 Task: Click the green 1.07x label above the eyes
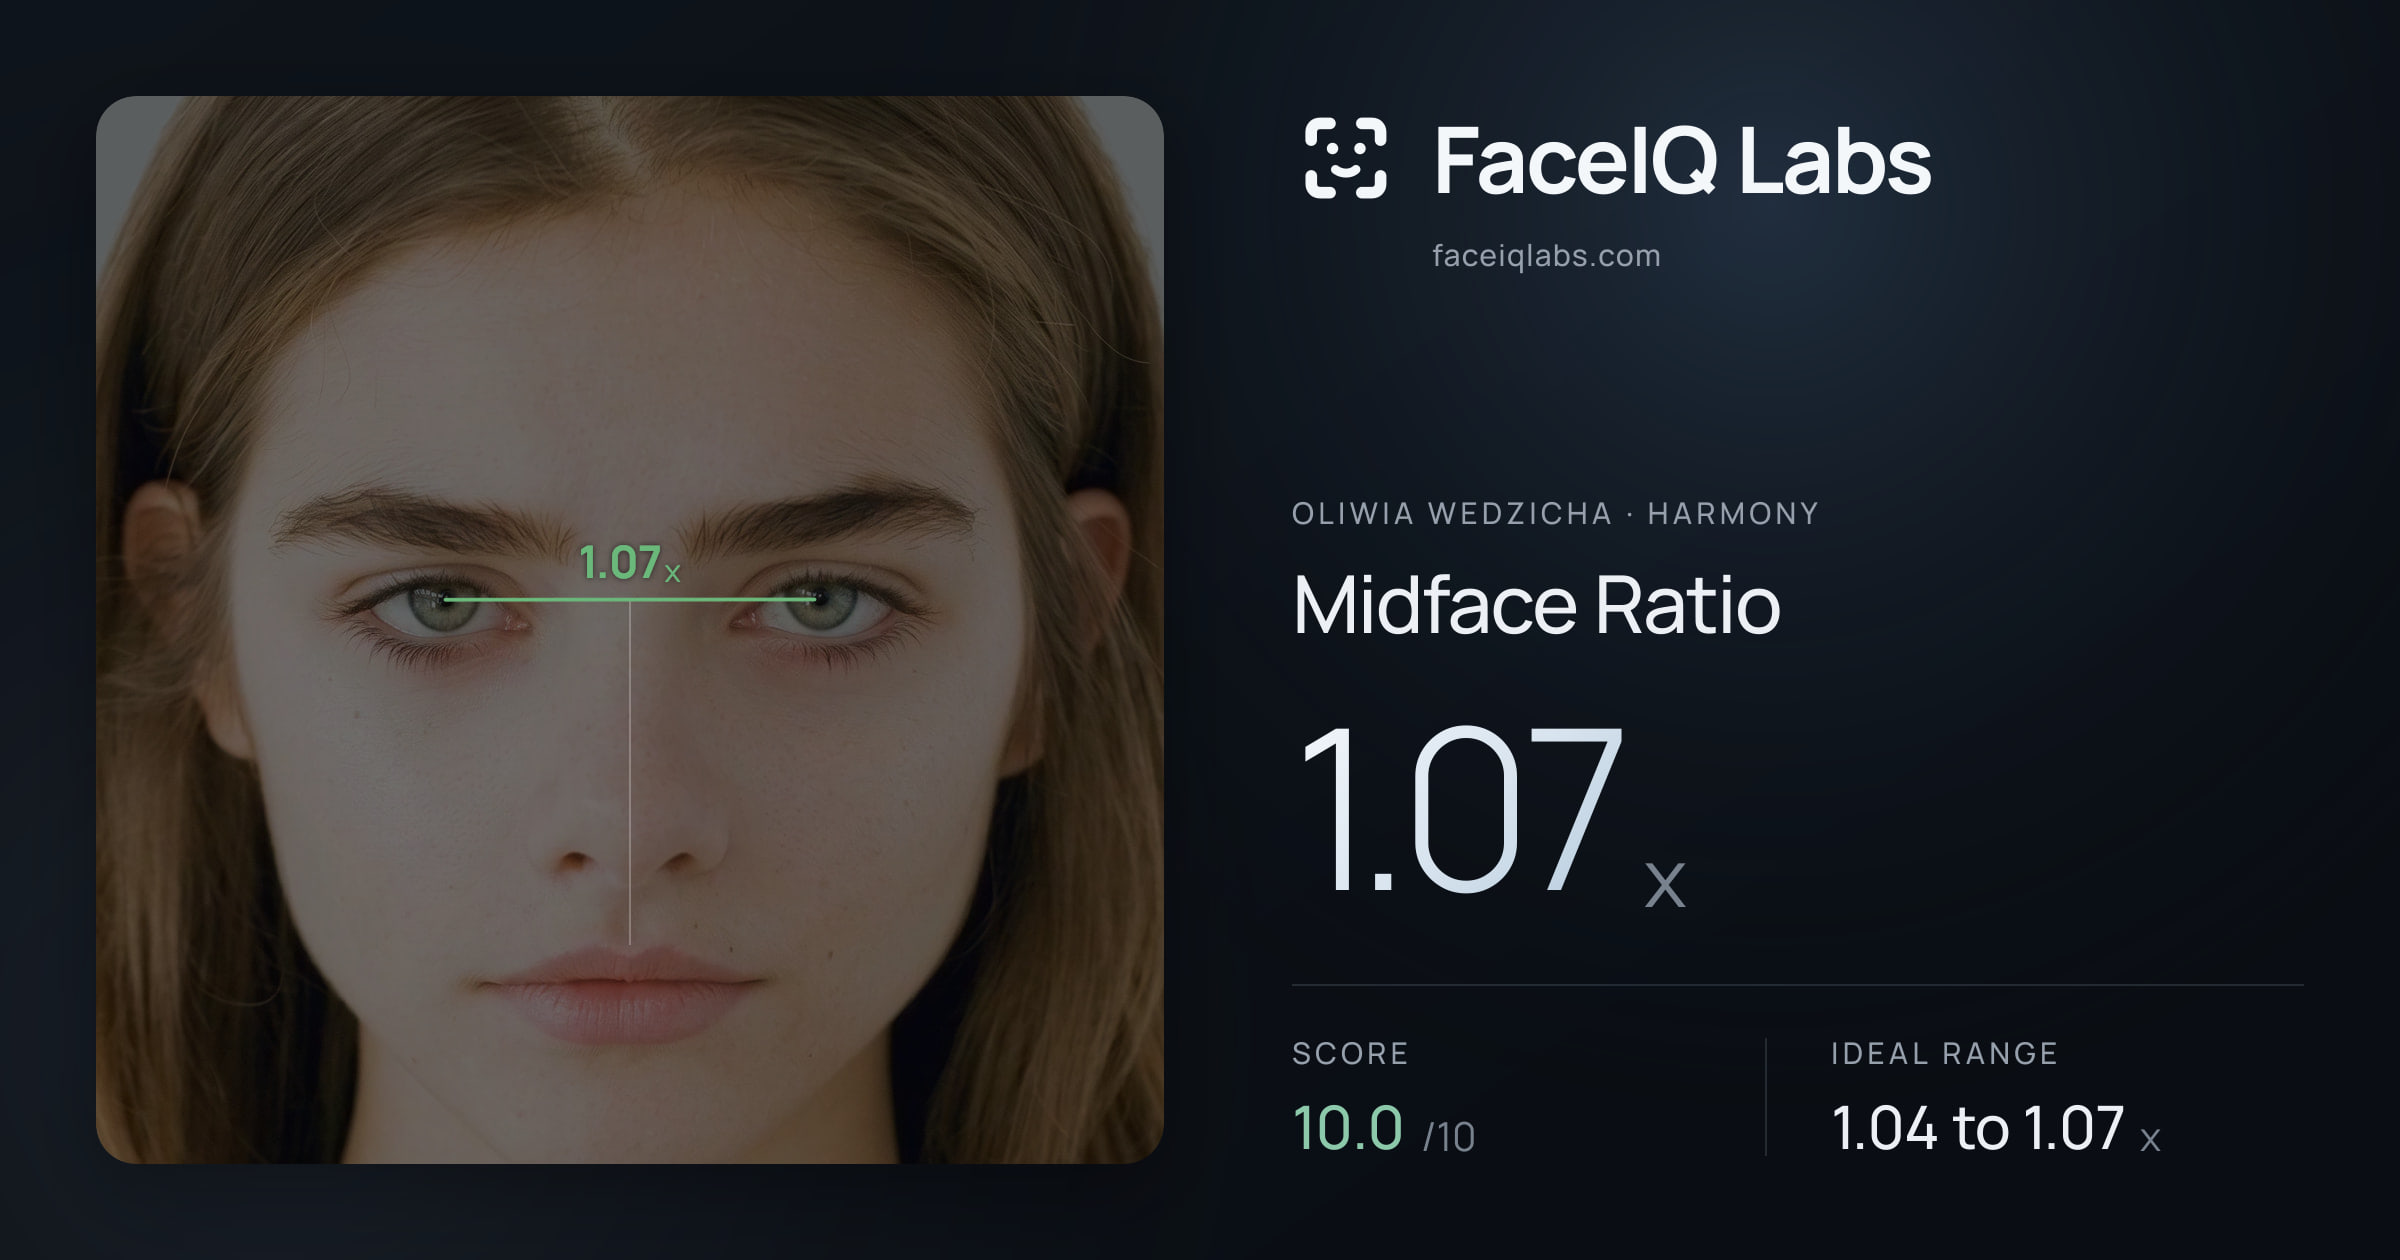tap(630, 562)
